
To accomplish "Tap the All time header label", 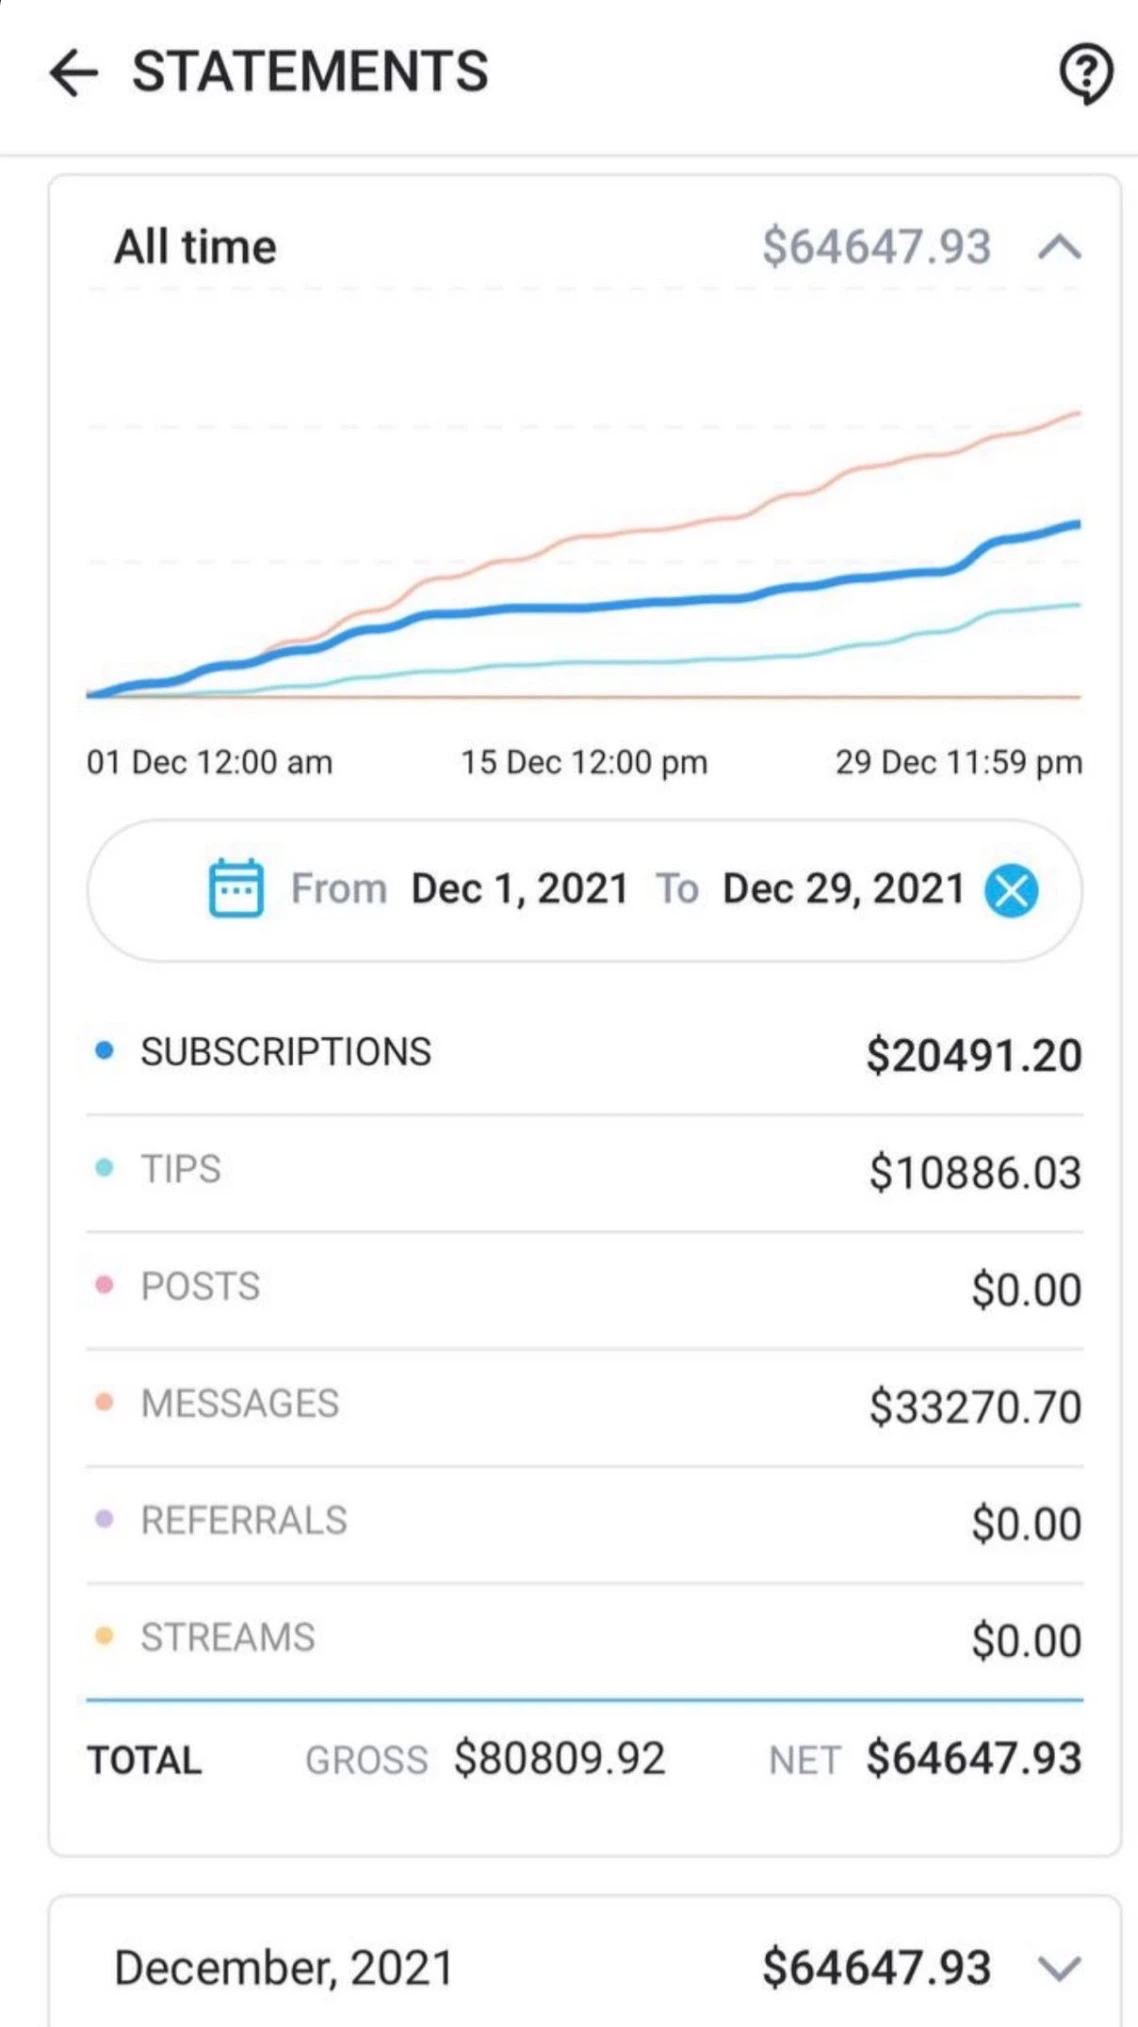I will (195, 247).
